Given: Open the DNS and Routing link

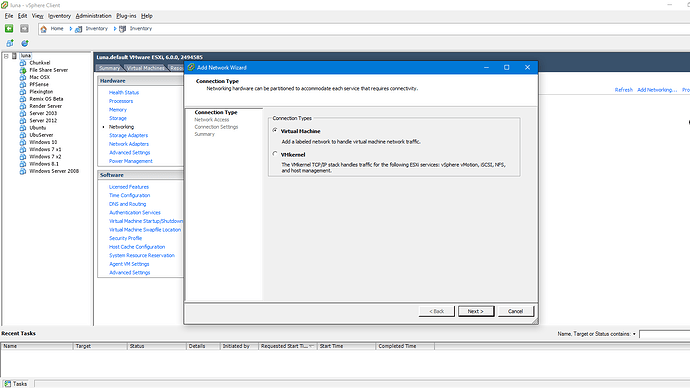Looking at the screenshot, I should coord(127,204).
